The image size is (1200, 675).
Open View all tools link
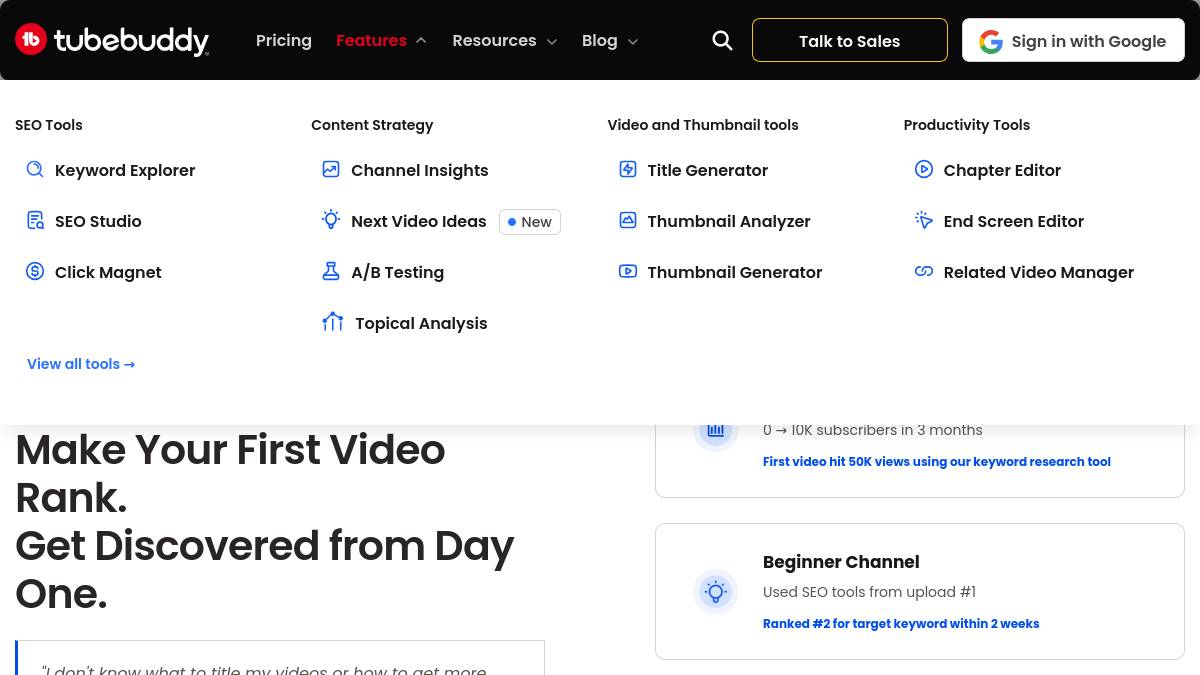click(x=81, y=364)
